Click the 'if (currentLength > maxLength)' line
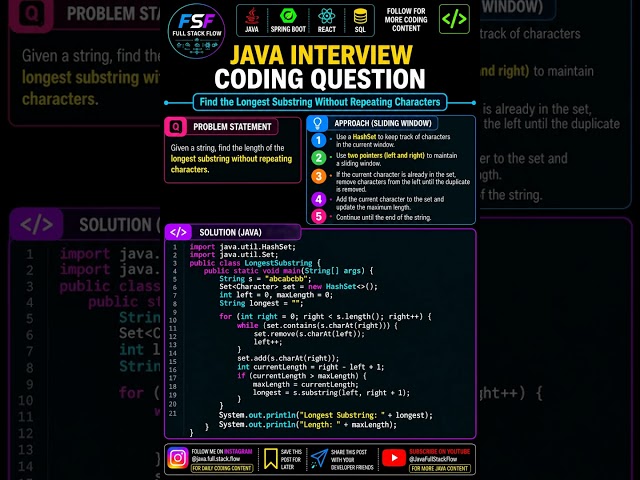Viewport: 640px width, 480px height. (302, 376)
